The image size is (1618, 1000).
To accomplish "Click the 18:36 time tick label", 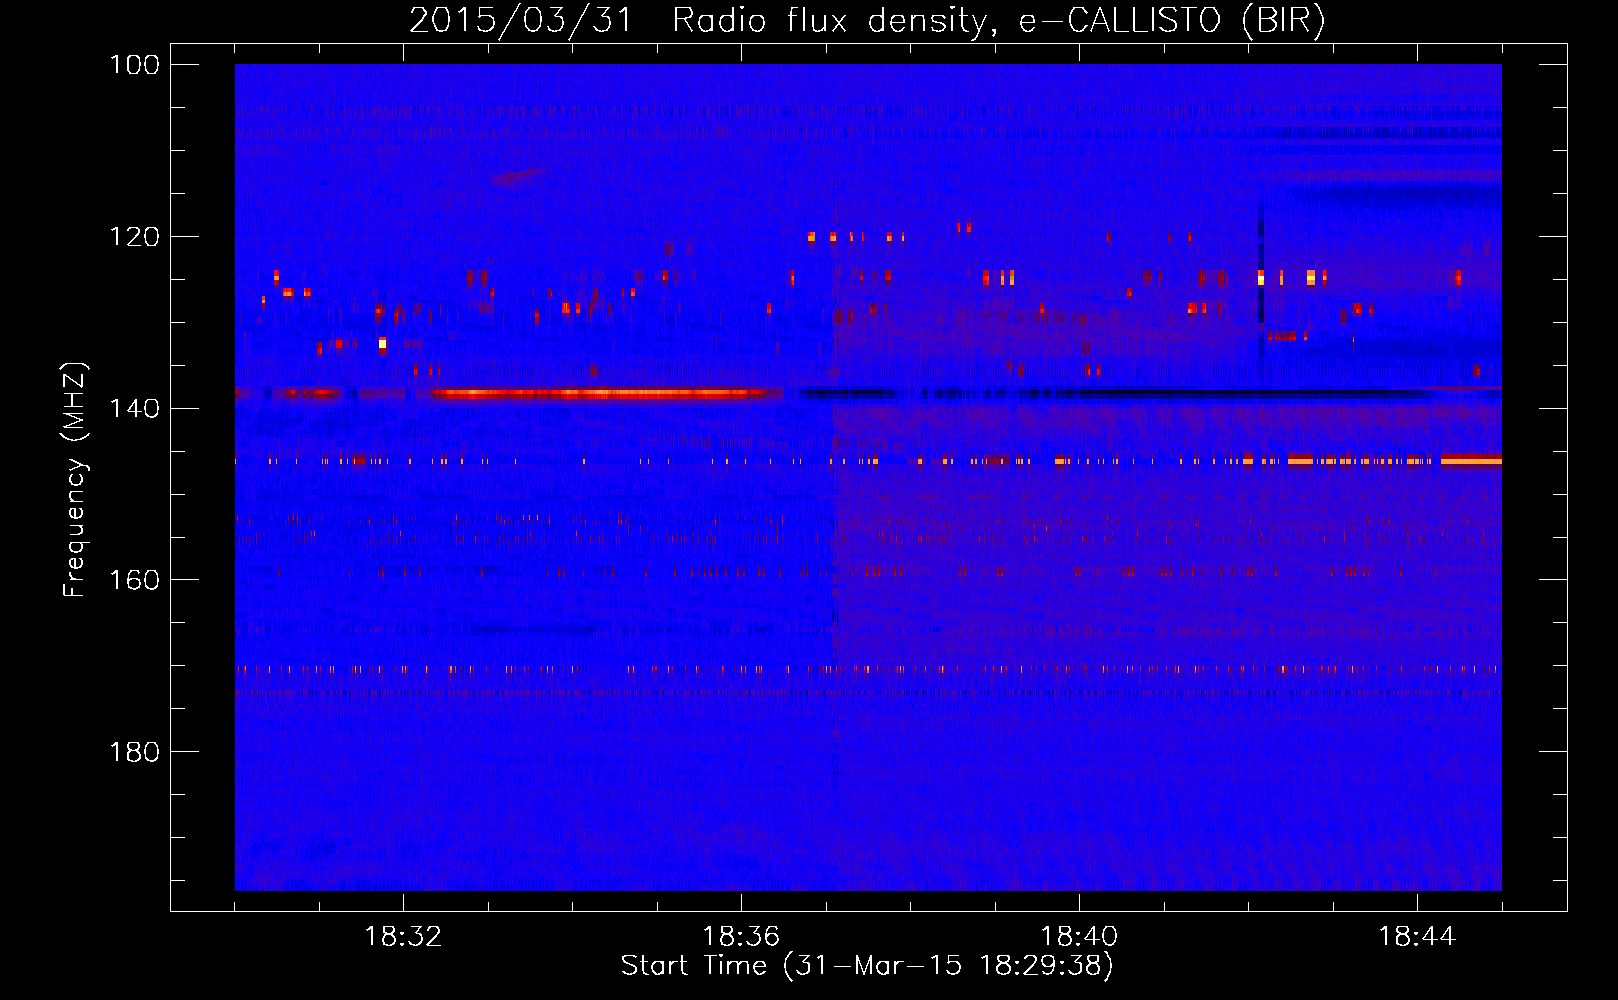I will click(x=741, y=937).
